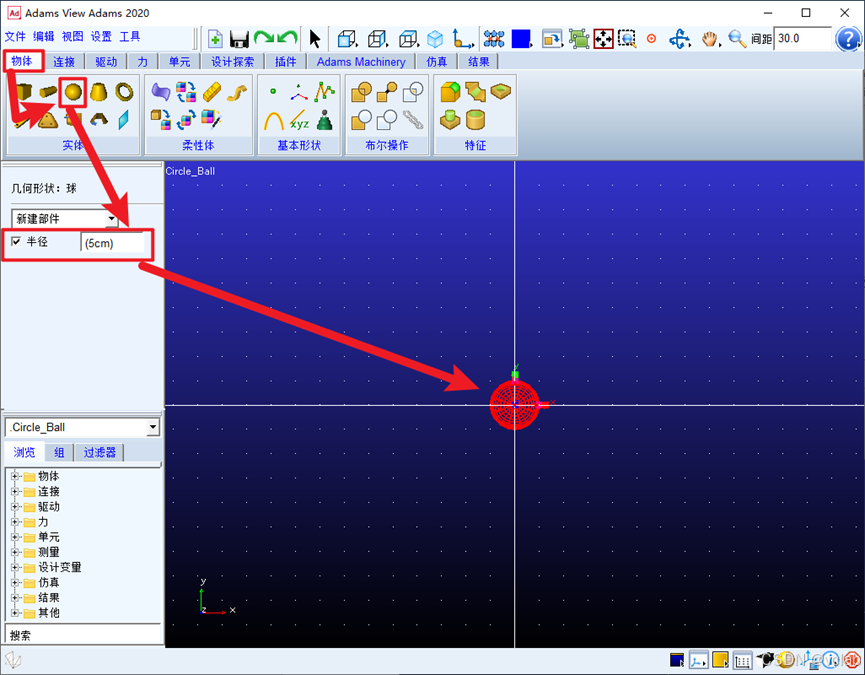Click the gold ruler discrete flexible link icon

click(x=212, y=92)
